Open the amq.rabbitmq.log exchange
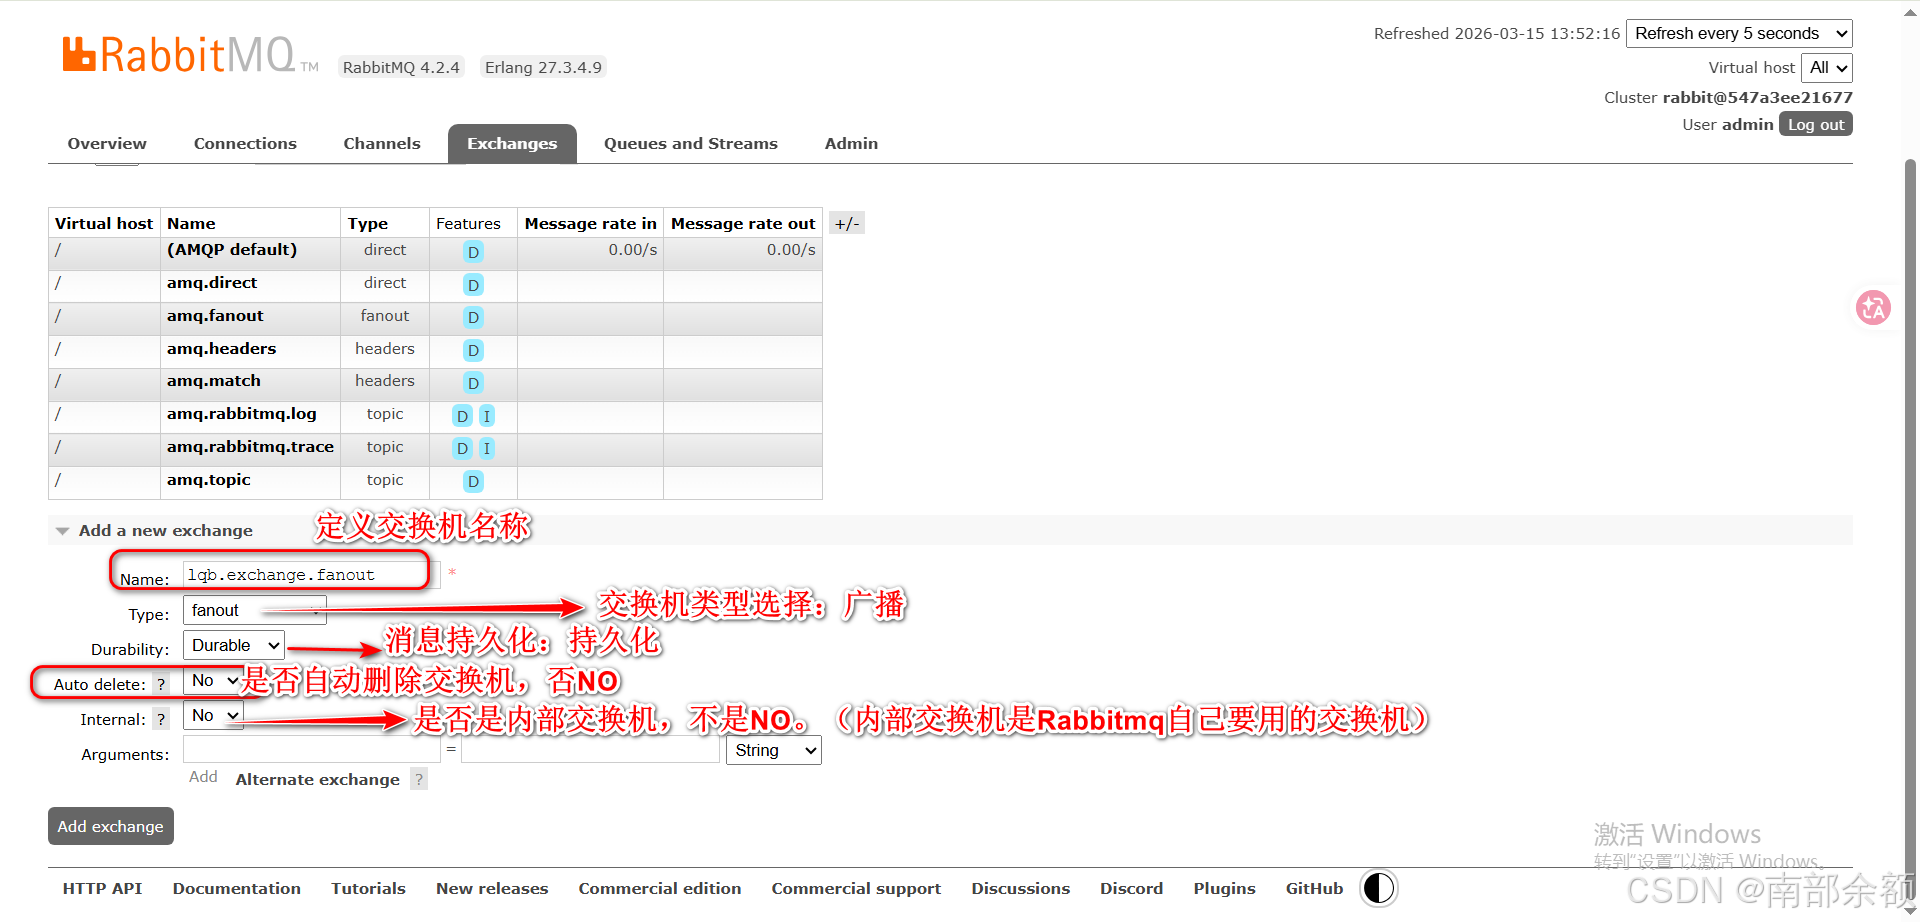1920x922 pixels. (242, 414)
